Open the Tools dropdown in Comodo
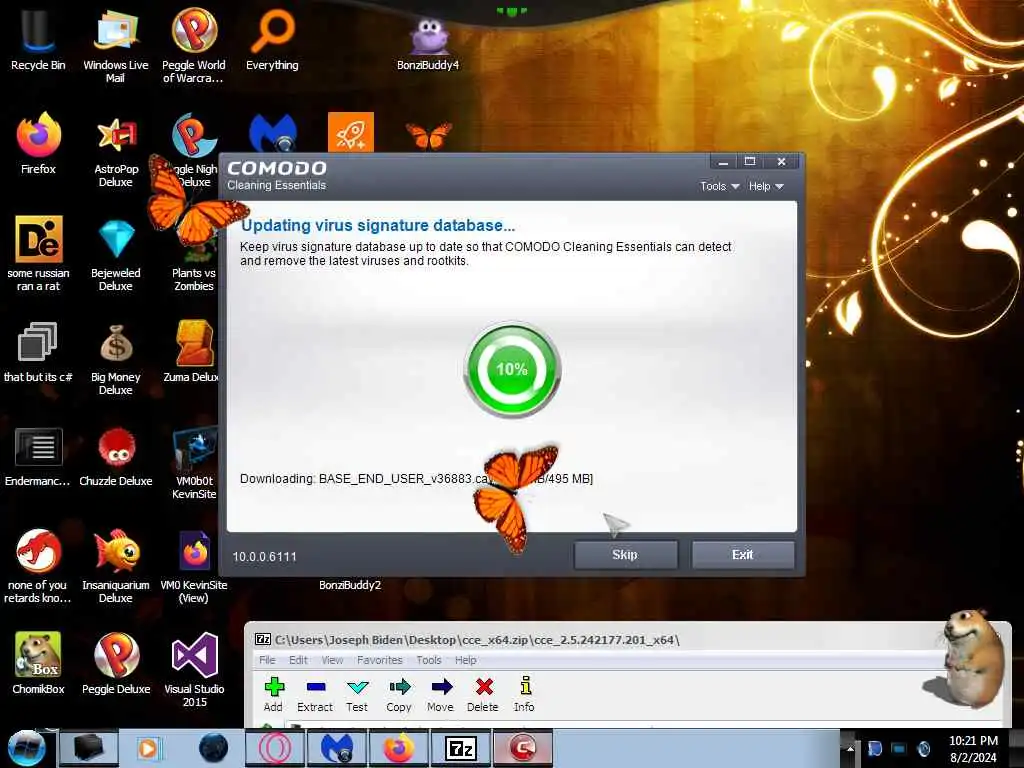This screenshot has height=768, width=1024. (720, 186)
